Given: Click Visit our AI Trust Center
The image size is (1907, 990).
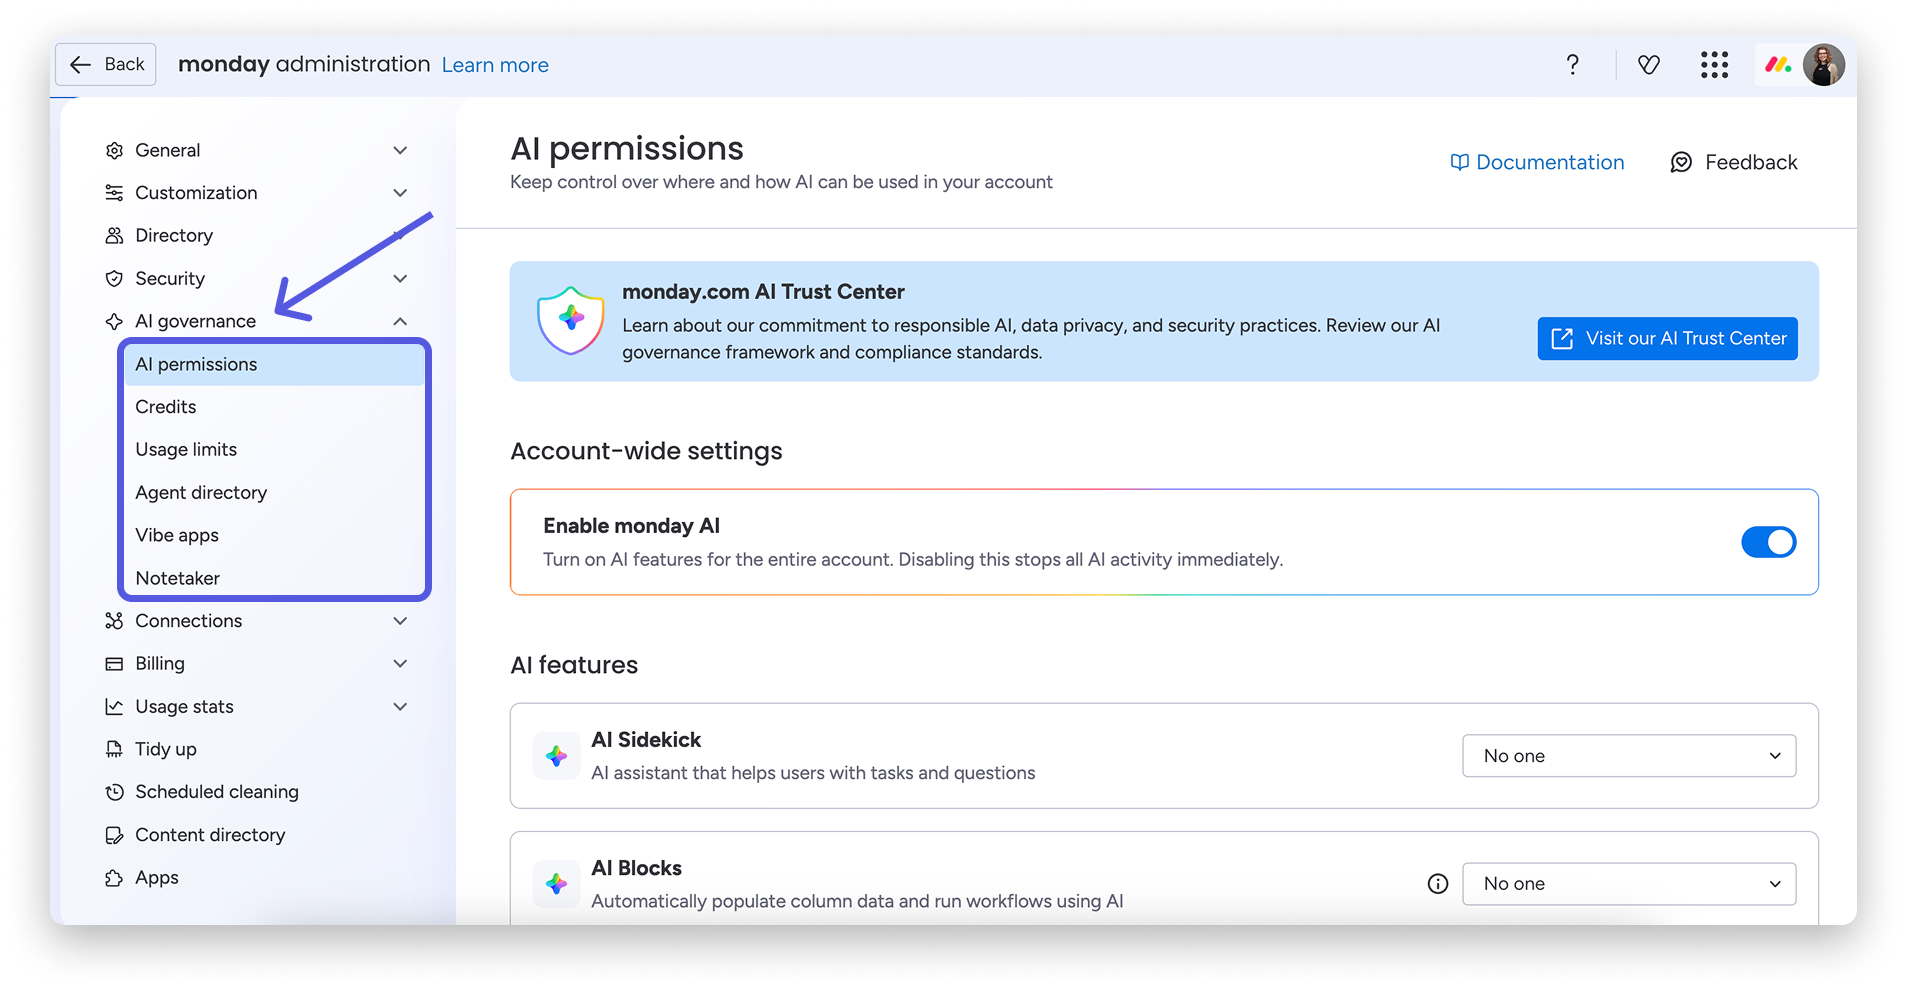Looking at the screenshot, I should [1667, 339].
